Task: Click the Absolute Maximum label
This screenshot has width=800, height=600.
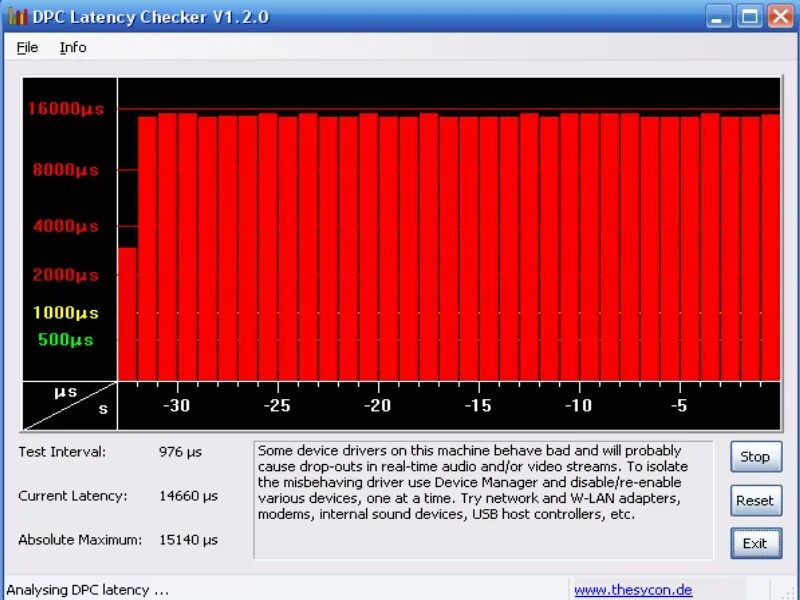Action: point(80,540)
